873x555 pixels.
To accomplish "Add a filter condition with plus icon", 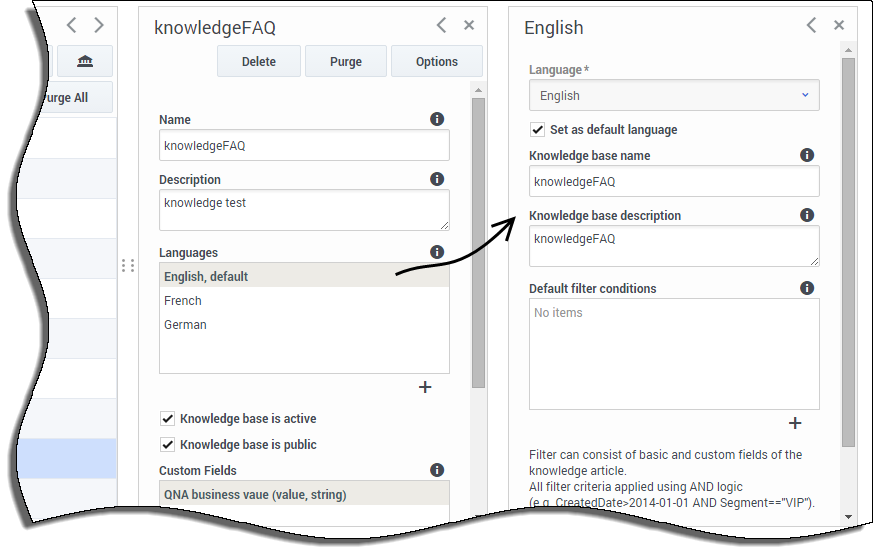I will tap(795, 424).
